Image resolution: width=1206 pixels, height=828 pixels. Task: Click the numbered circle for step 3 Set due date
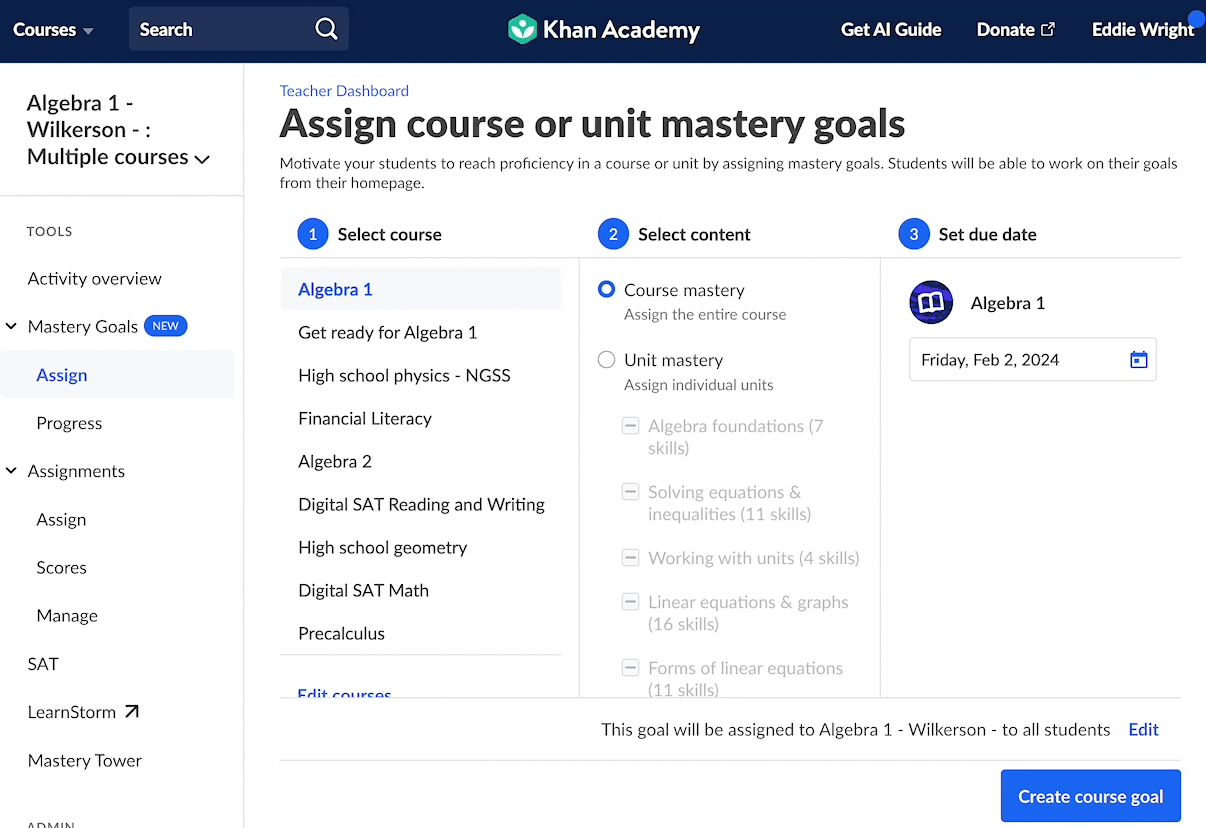(914, 234)
